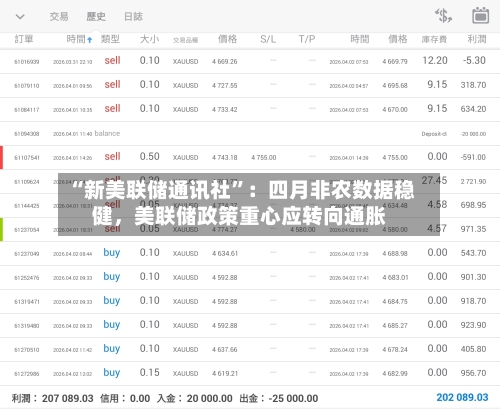Select order 61319471 row
The width and height of the screenshot is (500, 410).
point(250,301)
